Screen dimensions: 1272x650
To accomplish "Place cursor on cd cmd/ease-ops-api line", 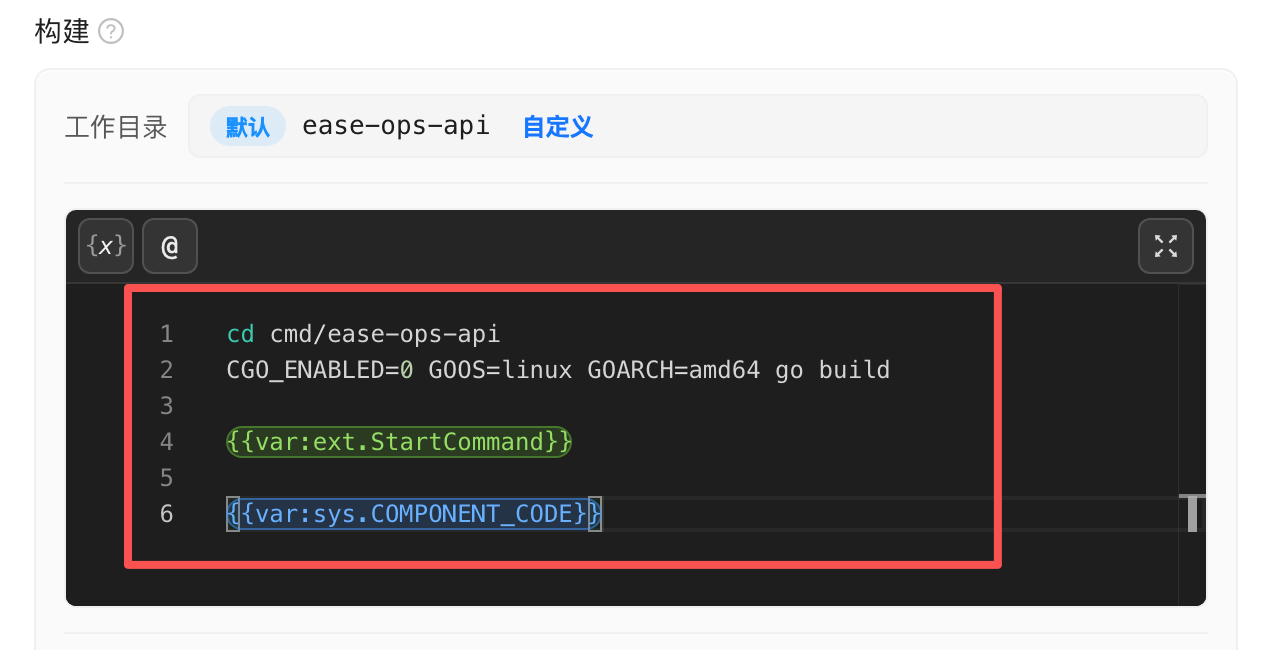I will click(363, 333).
